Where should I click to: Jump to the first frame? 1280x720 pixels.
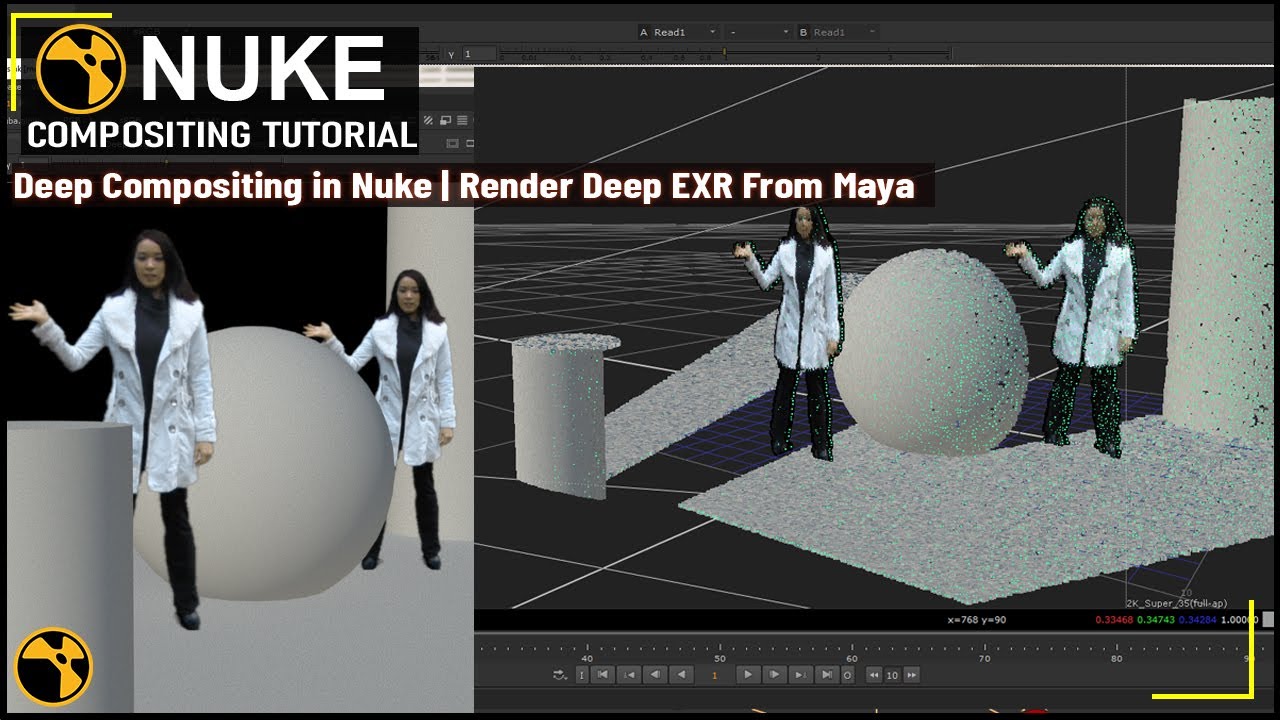pos(603,675)
